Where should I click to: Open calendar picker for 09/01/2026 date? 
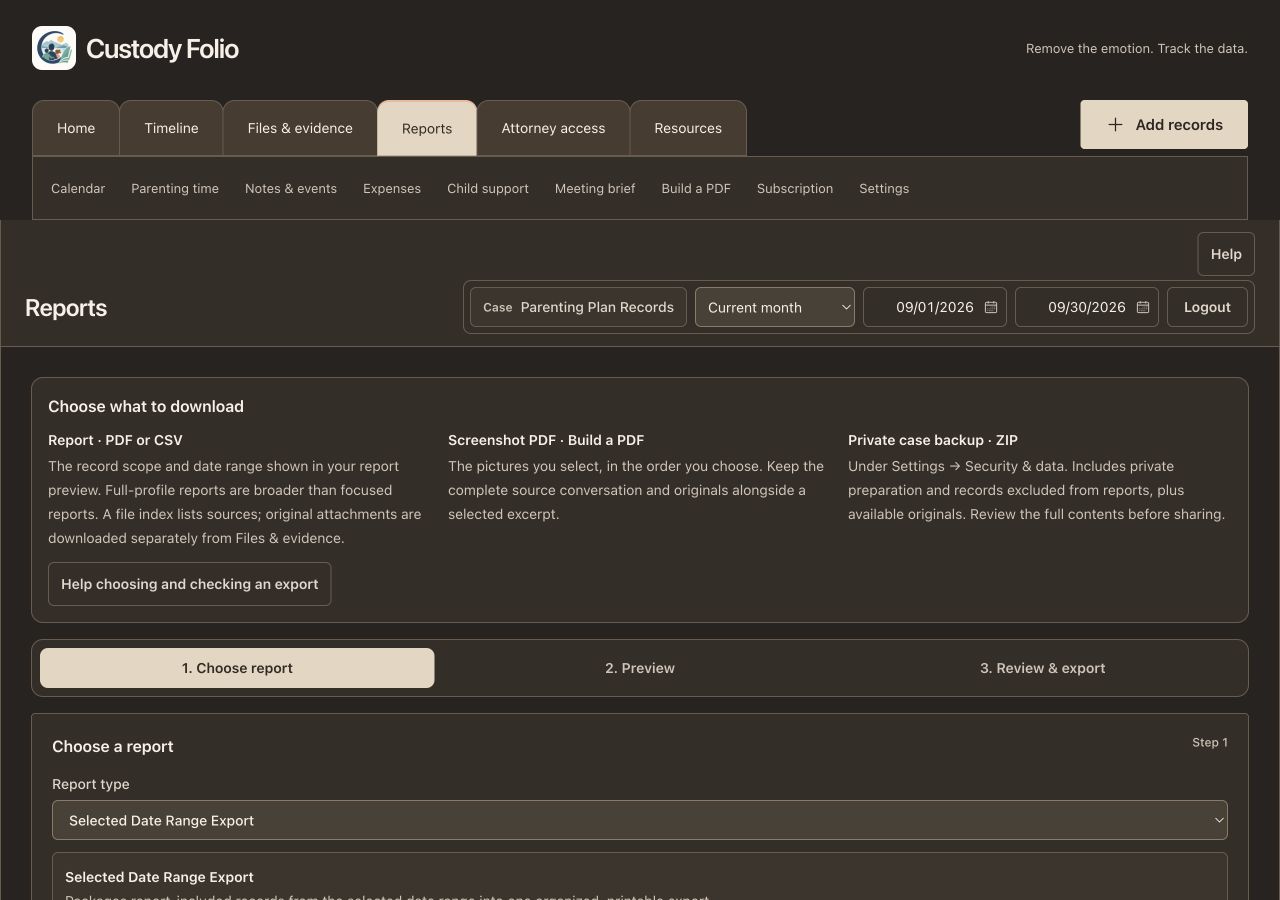tap(991, 307)
